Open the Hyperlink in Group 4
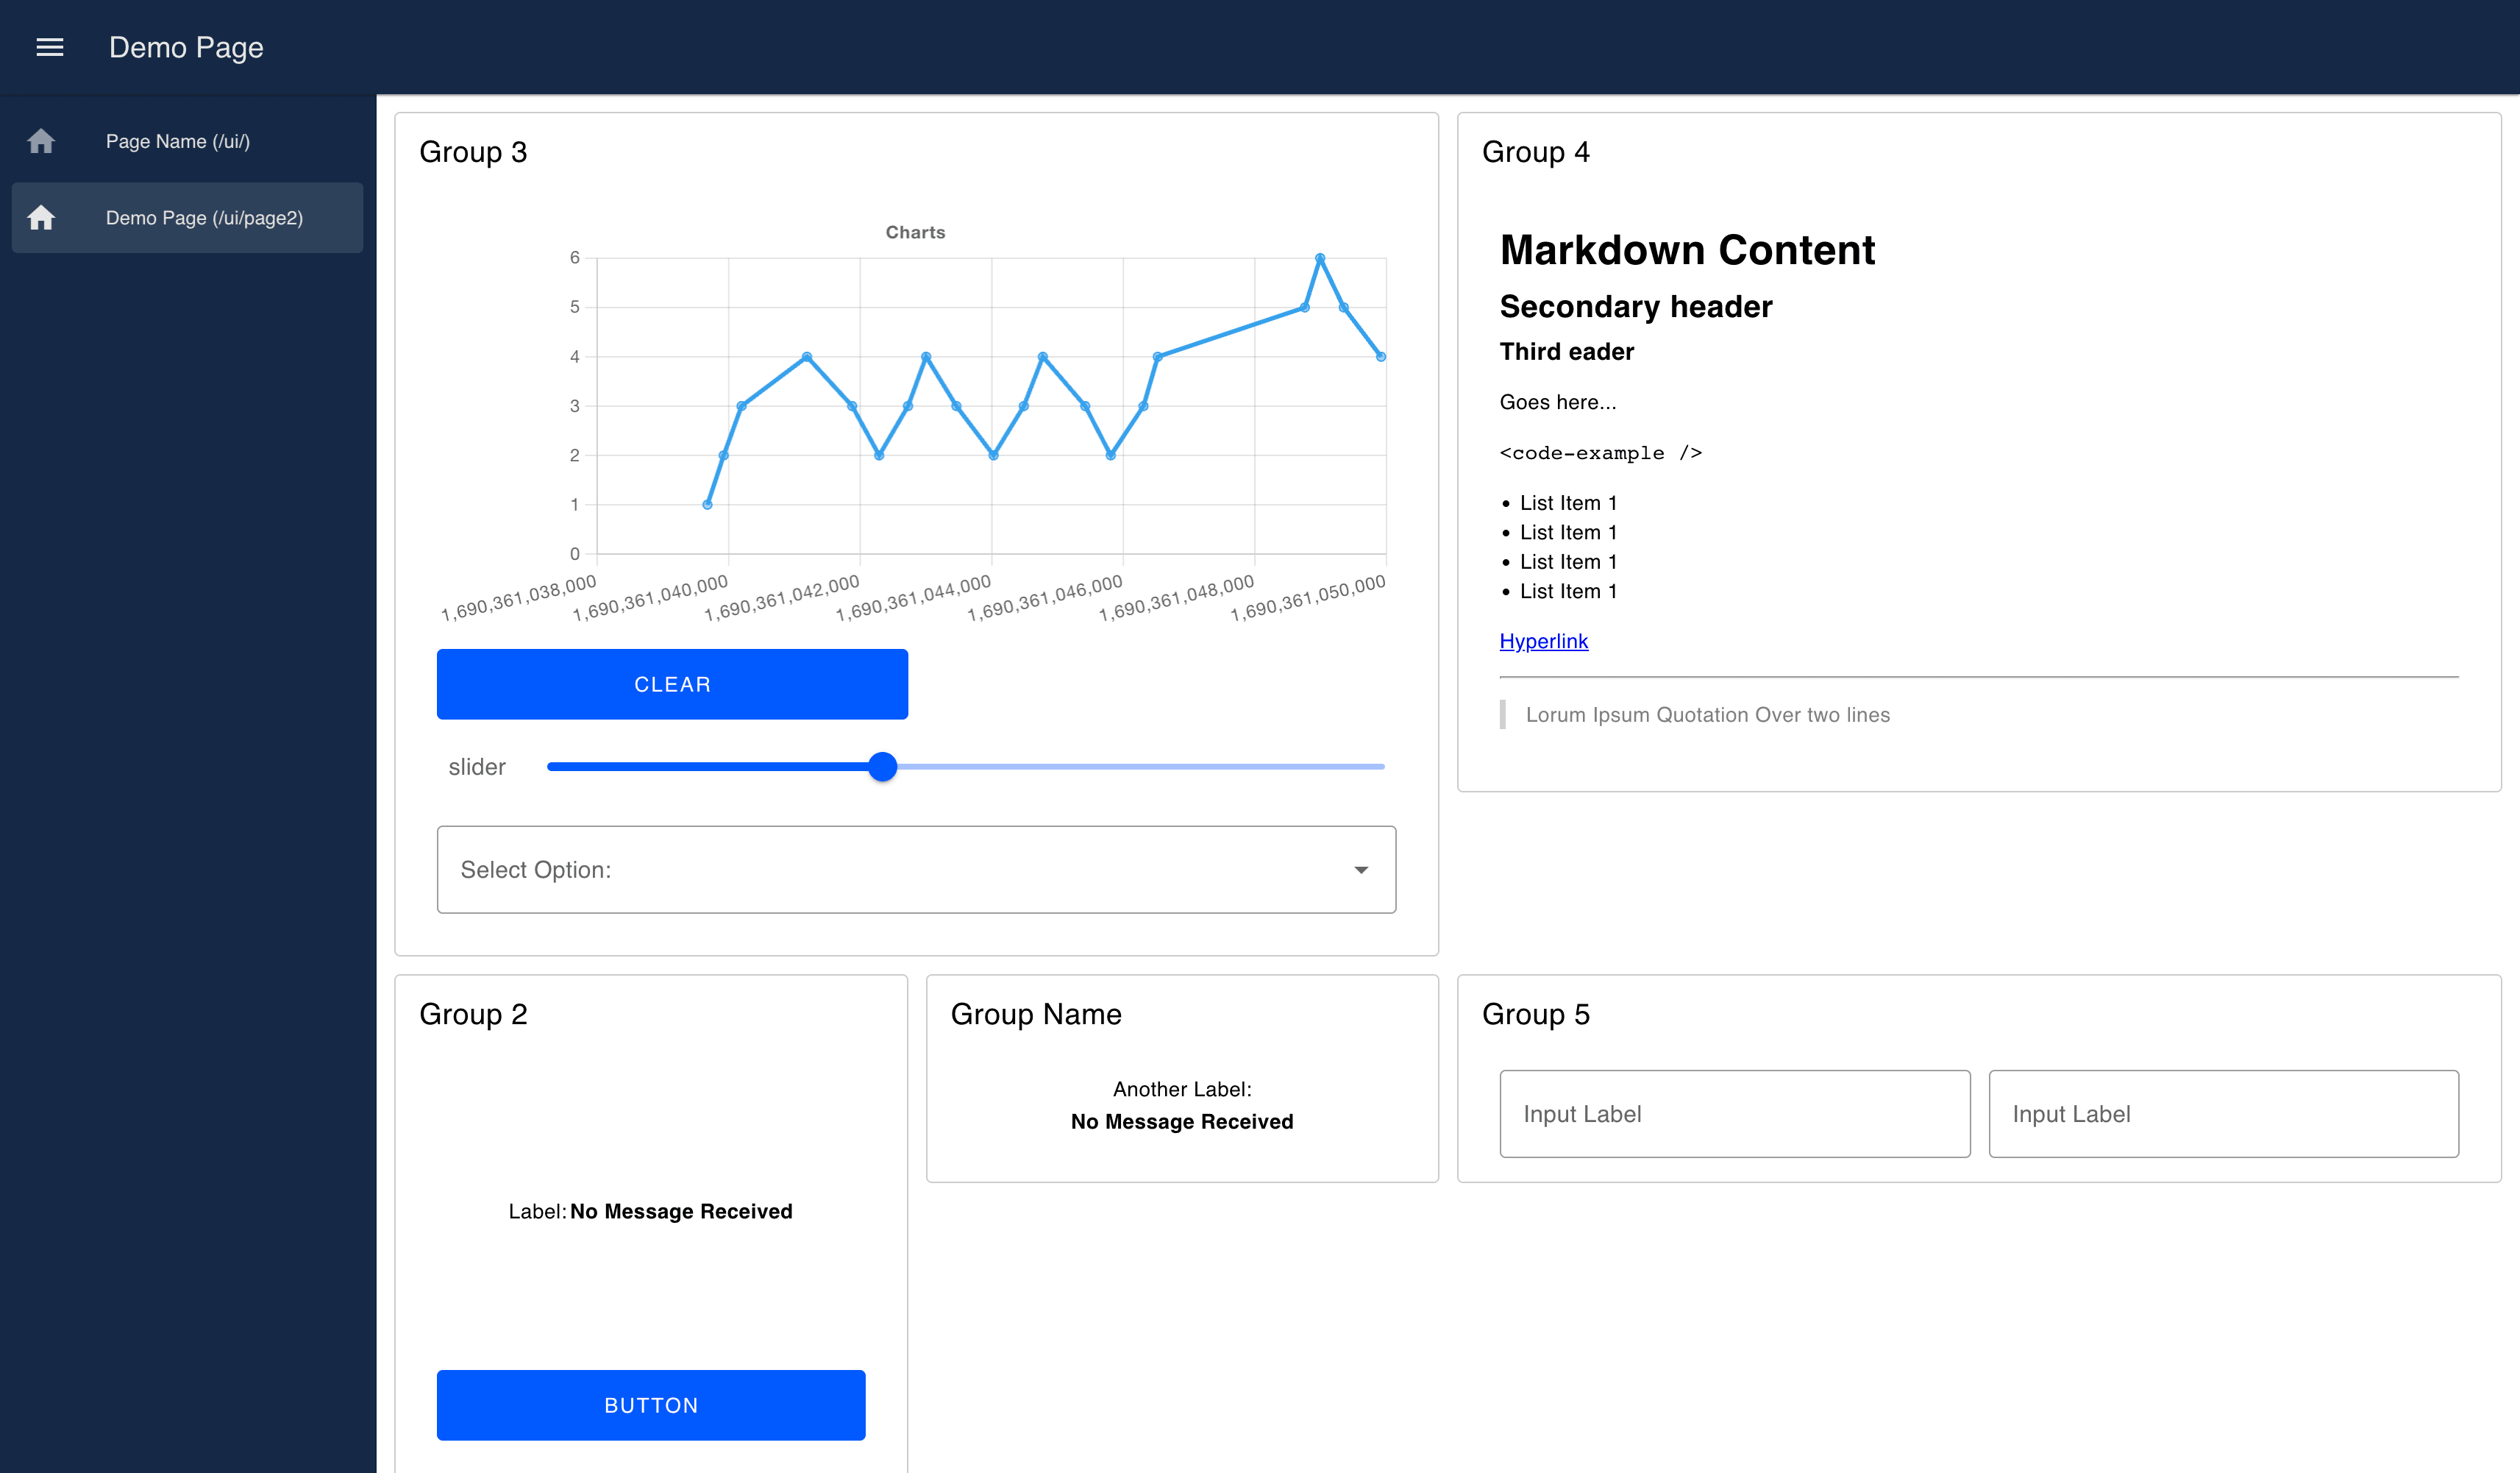The image size is (2520, 1473). pos(1543,641)
